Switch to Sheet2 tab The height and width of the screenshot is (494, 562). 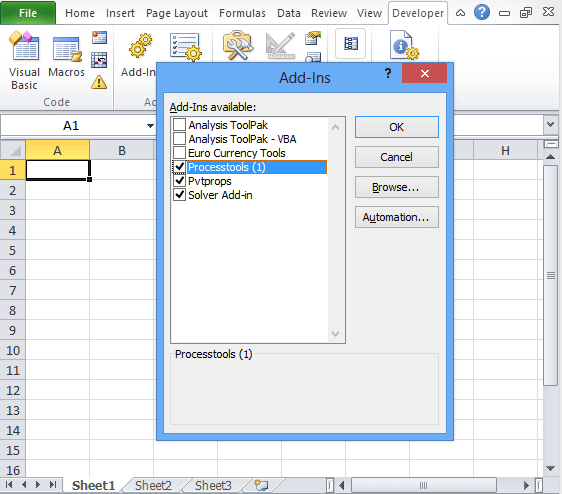click(x=153, y=485)
